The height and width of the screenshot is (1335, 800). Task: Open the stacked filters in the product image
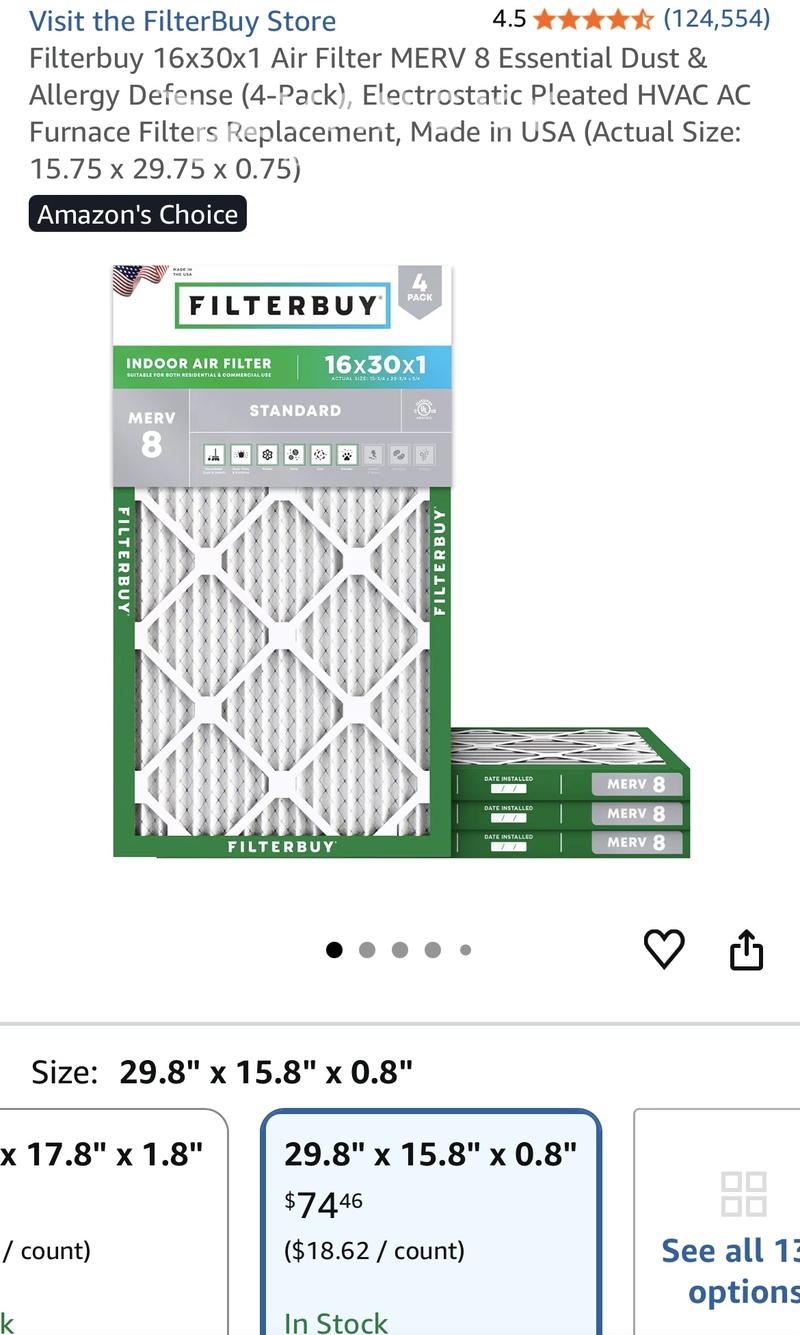click(571, 793)
